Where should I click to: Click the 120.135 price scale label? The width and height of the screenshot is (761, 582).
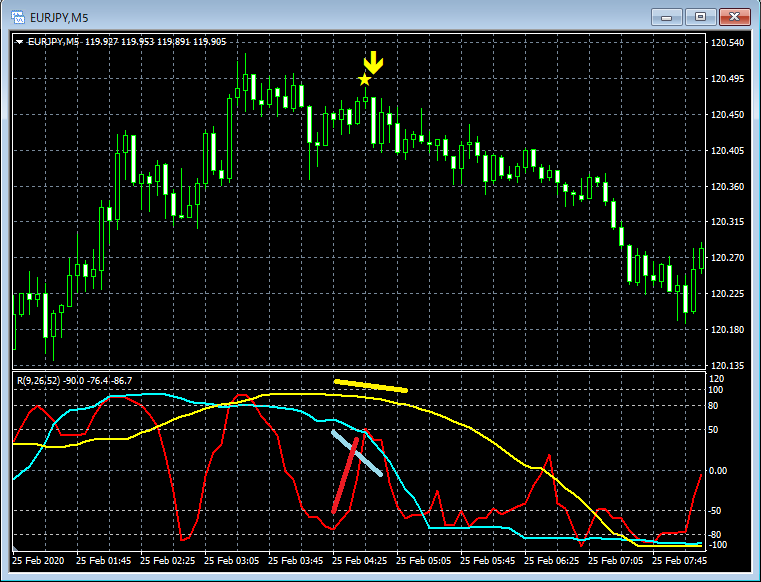pos(727,365)
